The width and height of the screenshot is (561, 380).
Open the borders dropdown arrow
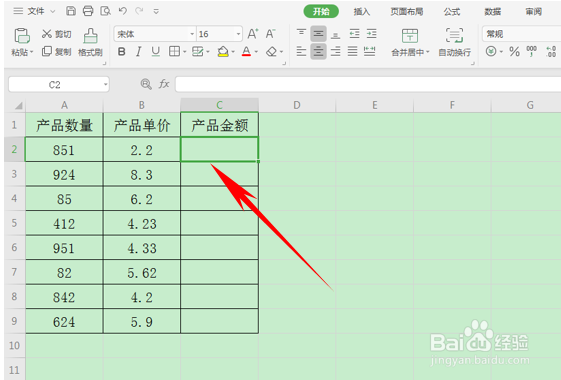(185, 52)
